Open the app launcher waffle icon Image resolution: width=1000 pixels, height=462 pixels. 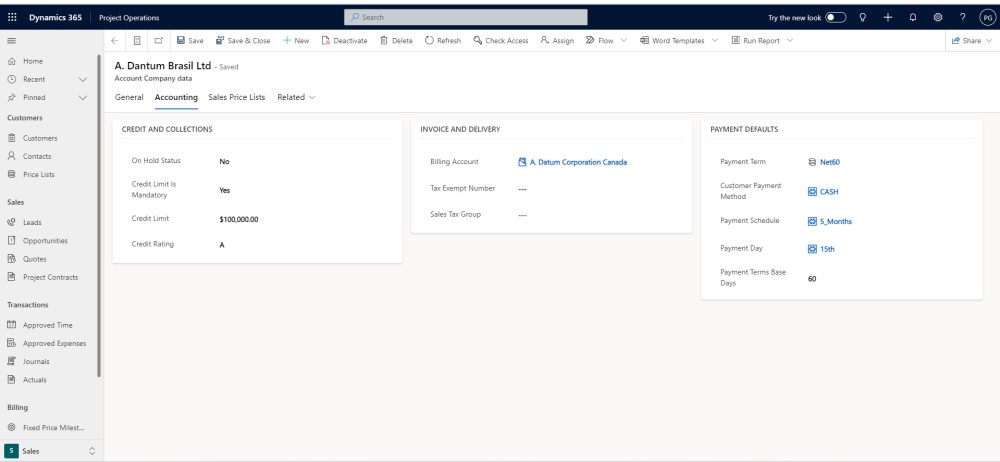click(12, 18)
